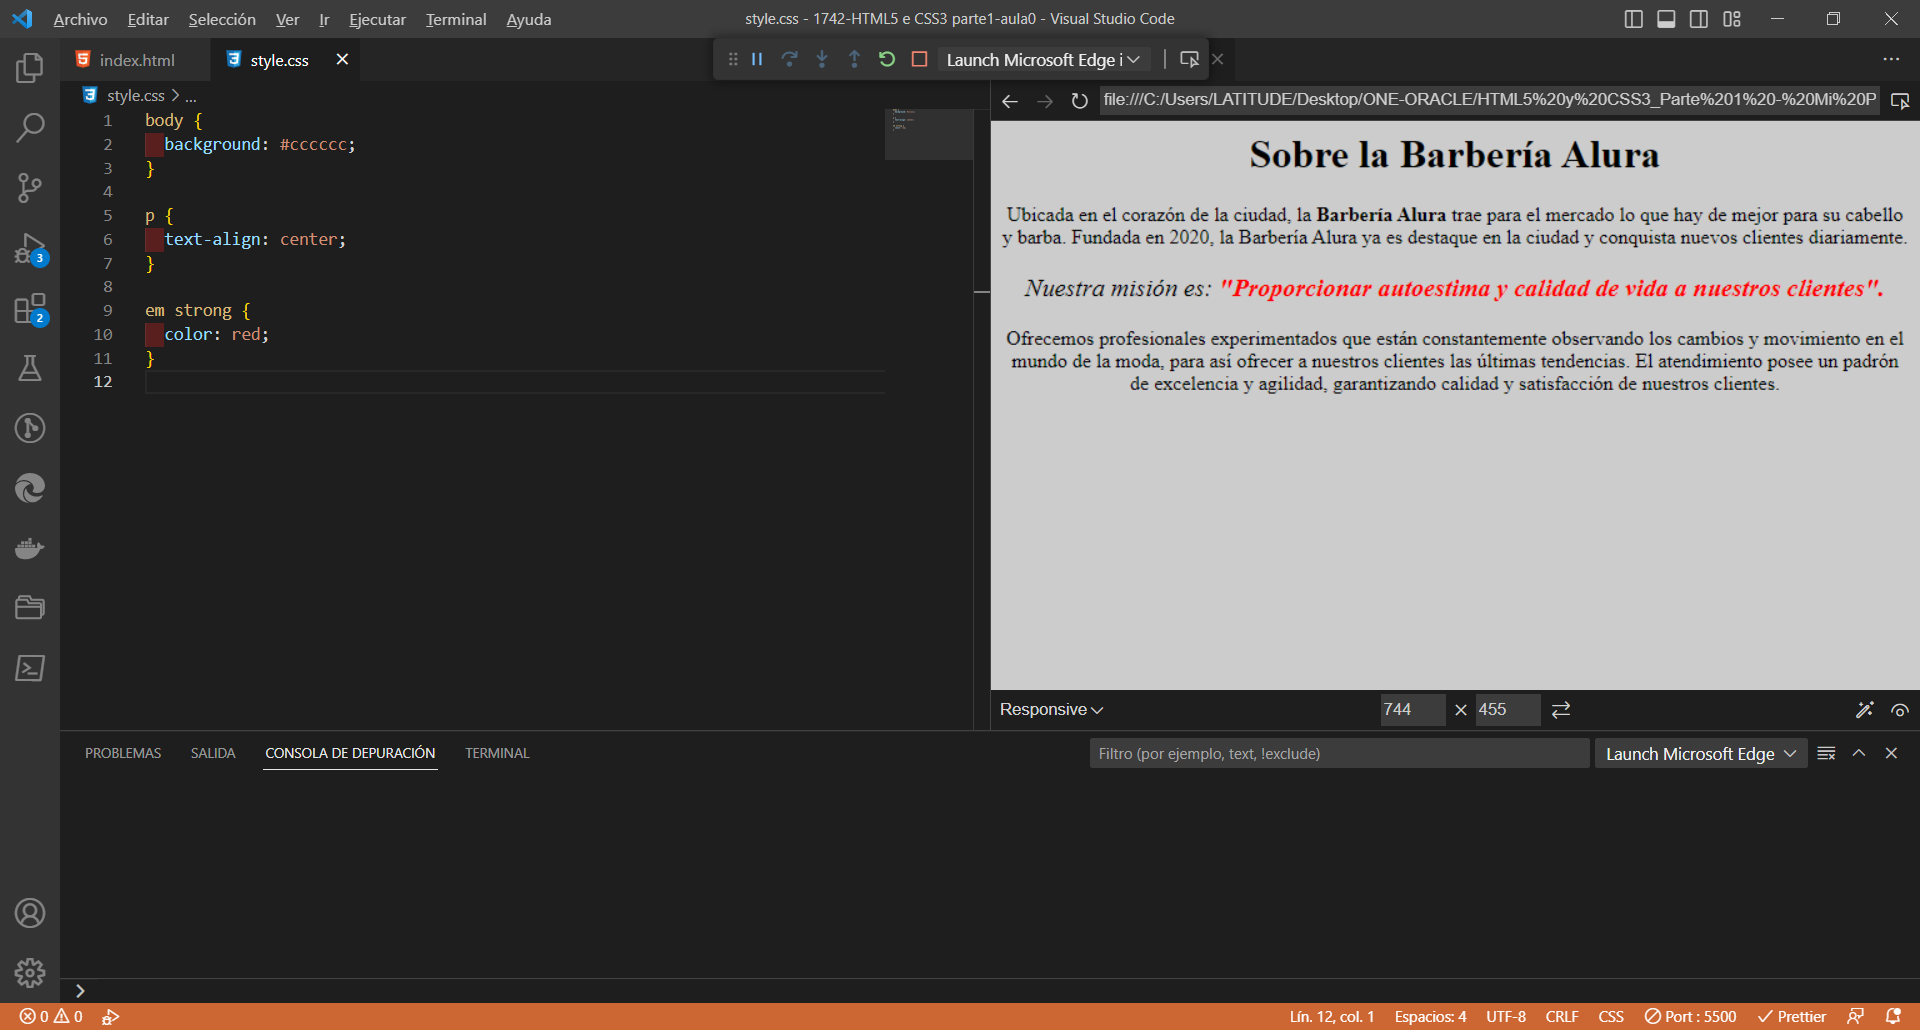Click the Espacios: 4 indentation indicator
The width and height of the screenshot is (1920, 1030).
[x=1430, y=1016]
